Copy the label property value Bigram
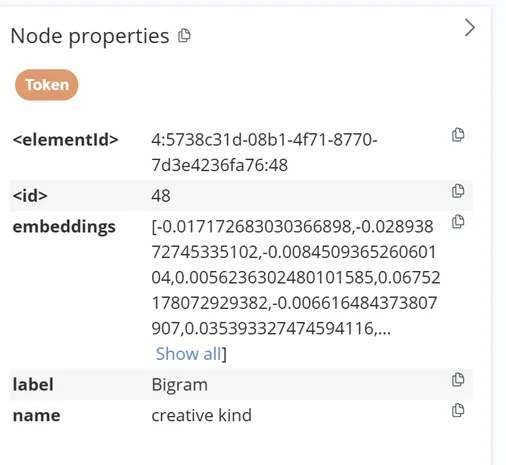The height and width of the screenshot is (465, 506). [458, 379]
